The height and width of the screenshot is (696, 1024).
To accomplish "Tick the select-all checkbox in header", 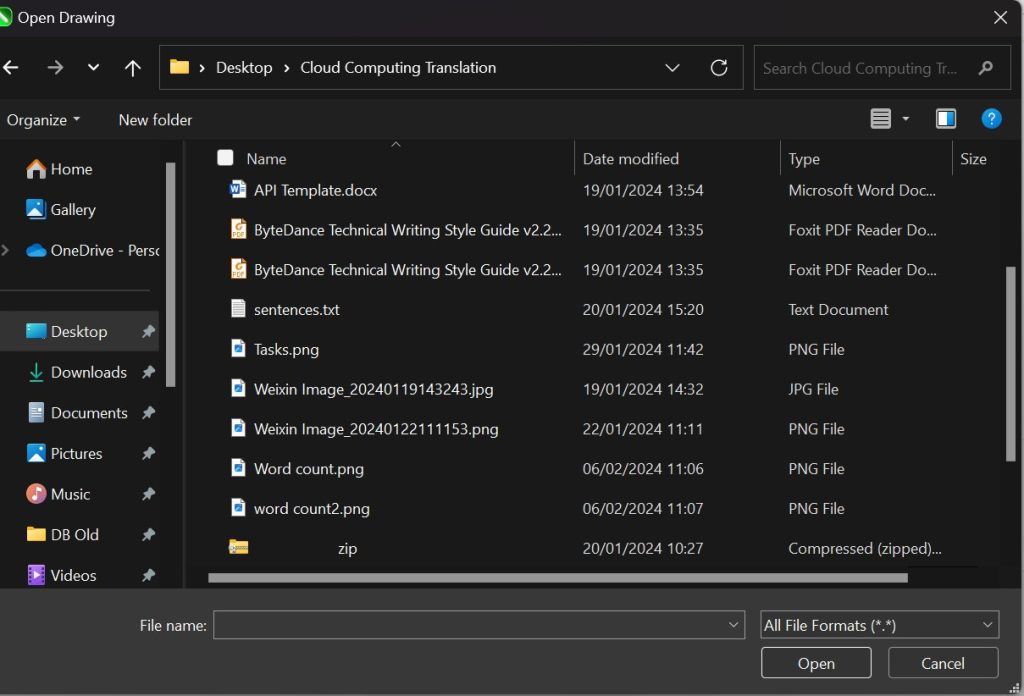I will pyautogui.click(x=225, y=158).
